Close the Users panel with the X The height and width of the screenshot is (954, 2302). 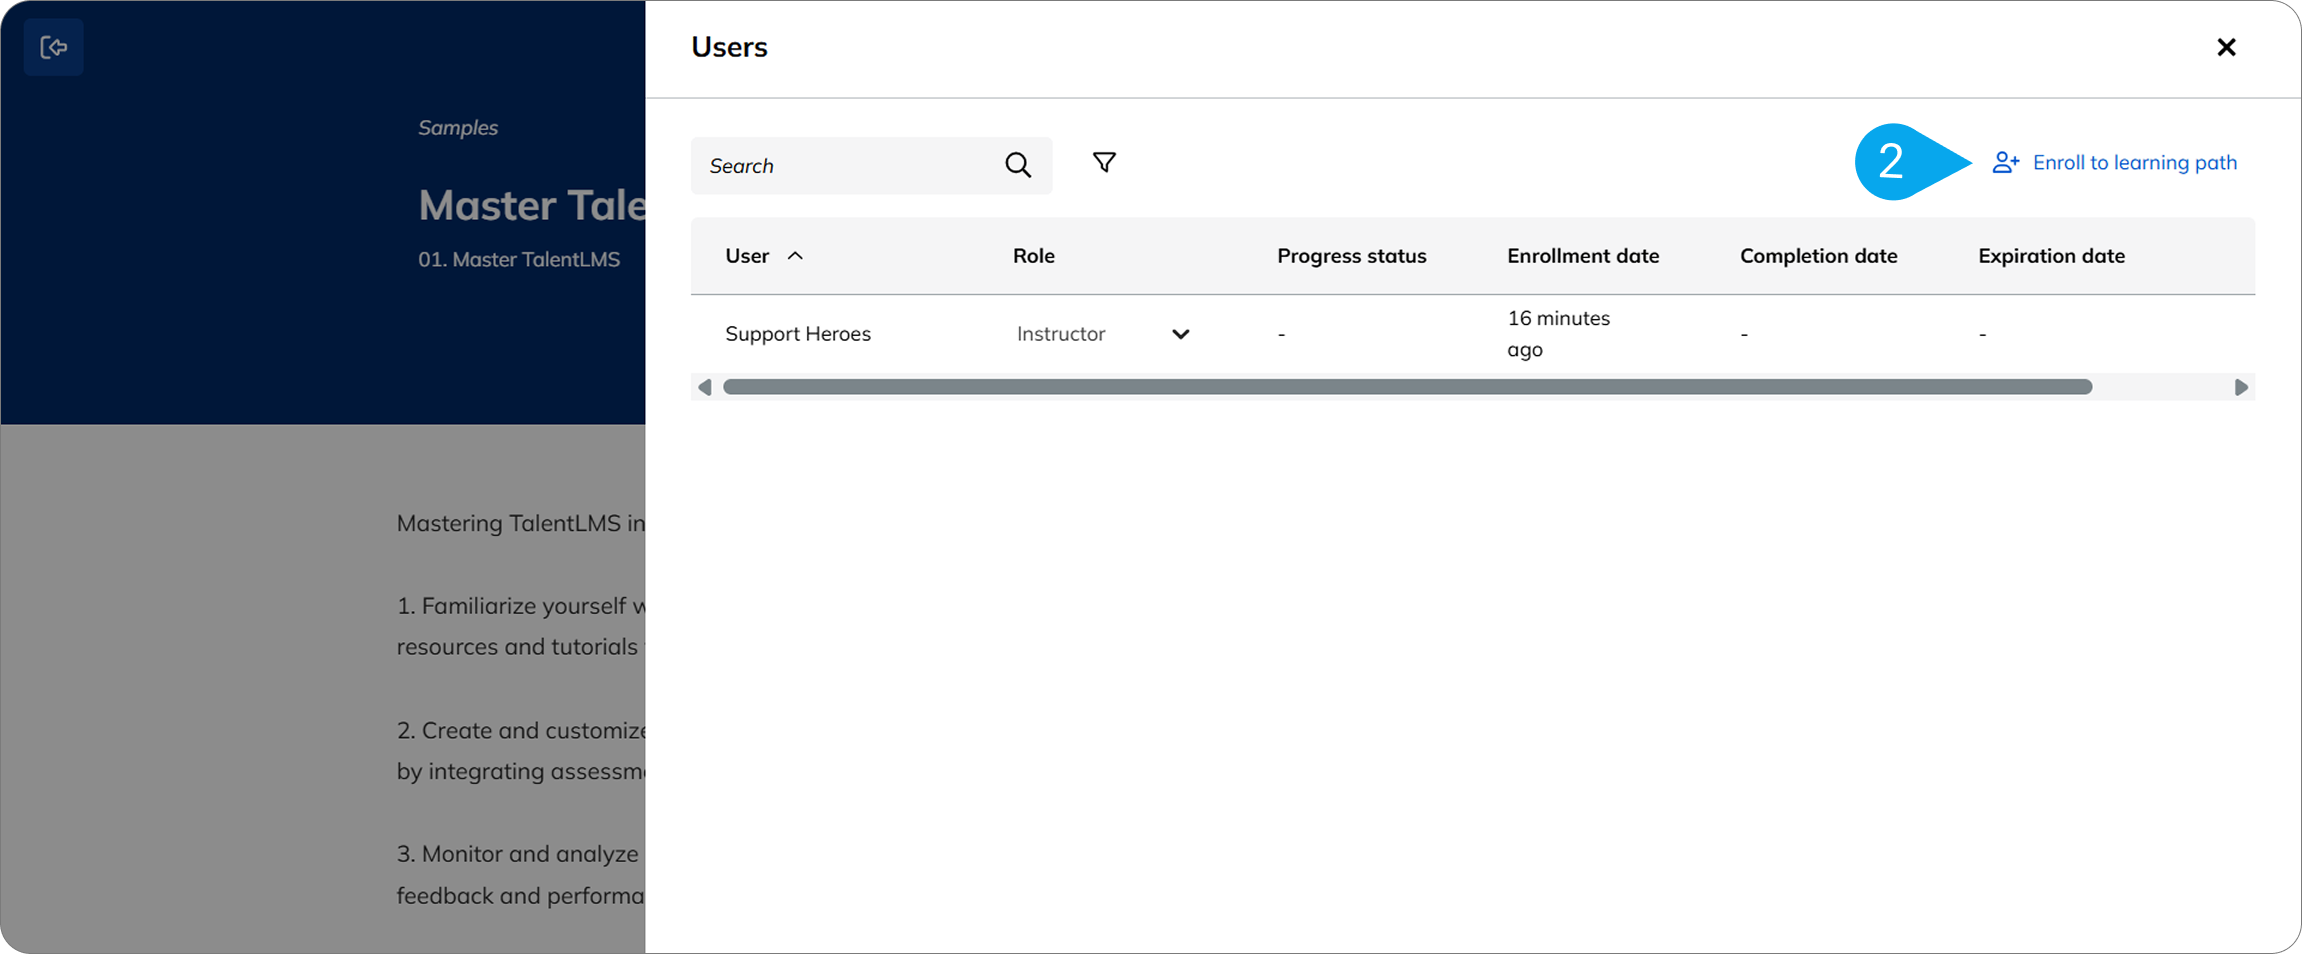click(x=2226, y=47)
